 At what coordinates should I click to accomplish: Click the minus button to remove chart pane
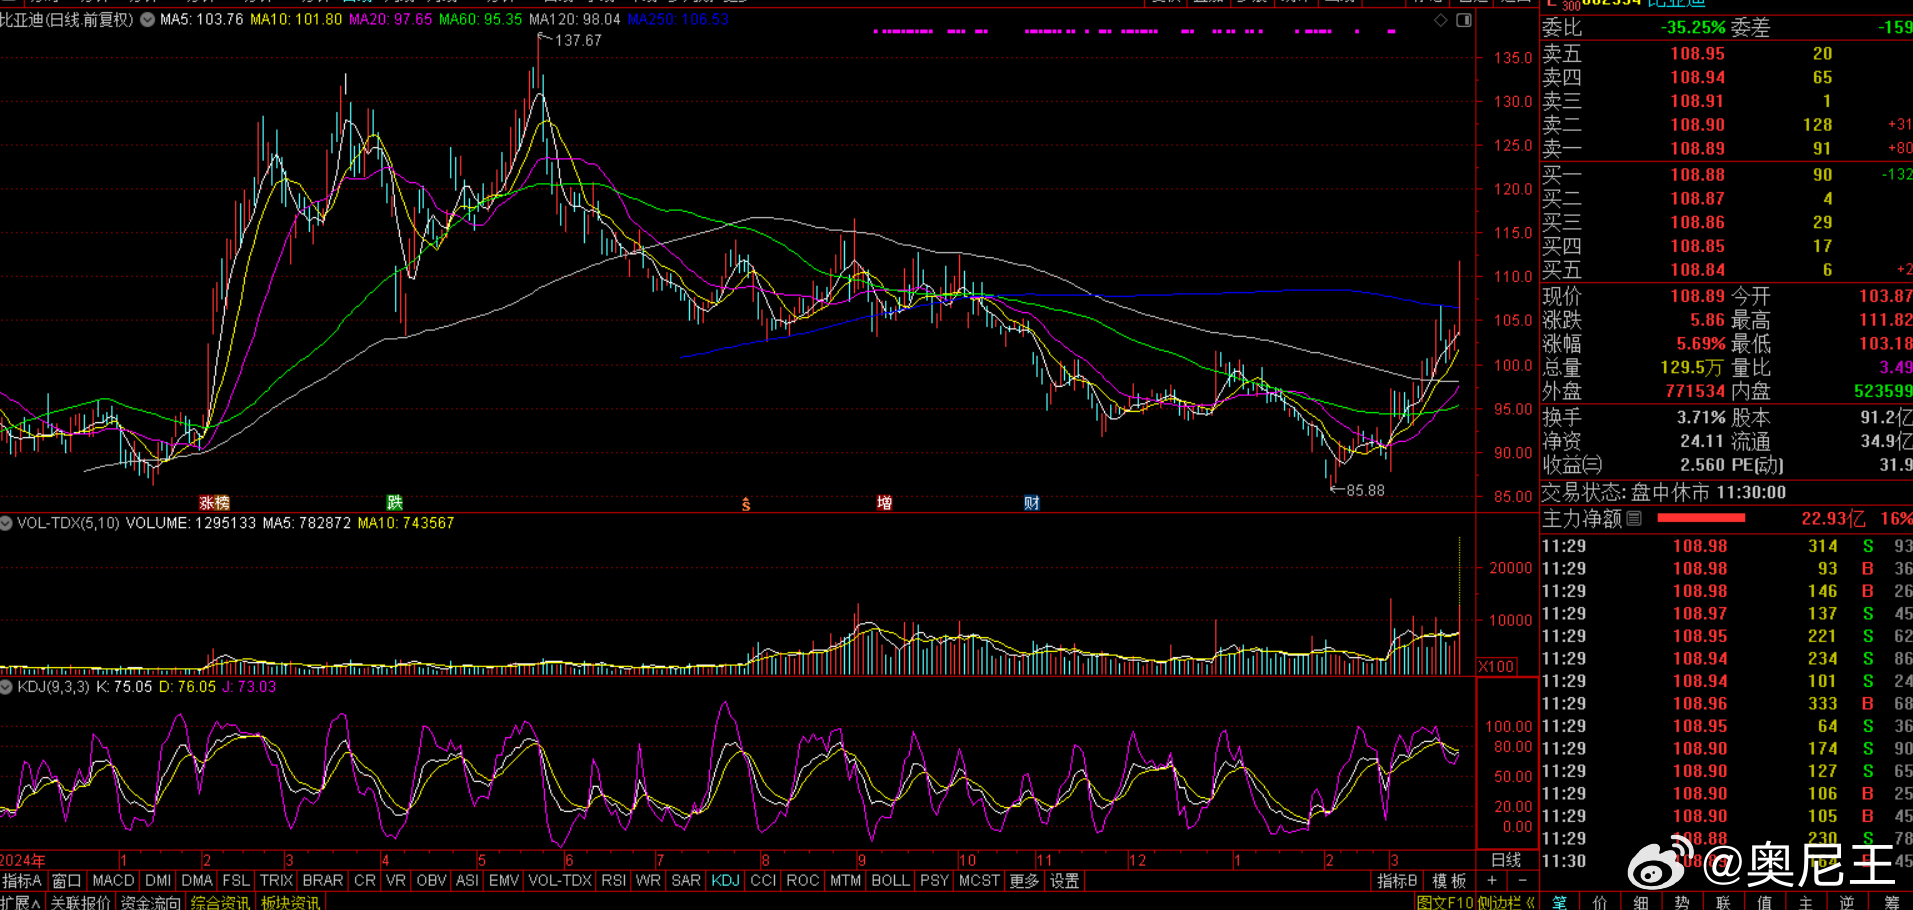1522,881
